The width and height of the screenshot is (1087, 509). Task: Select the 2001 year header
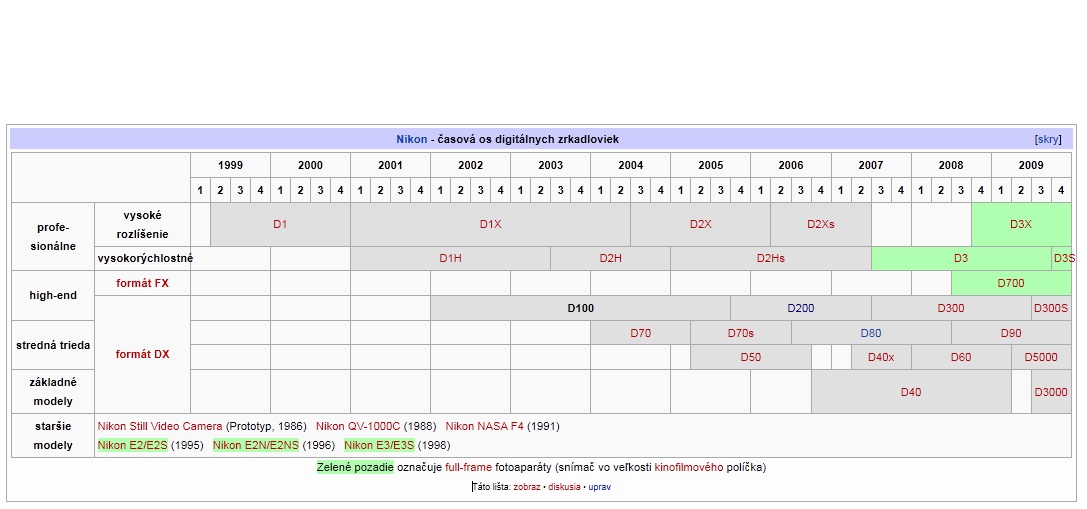390,165
